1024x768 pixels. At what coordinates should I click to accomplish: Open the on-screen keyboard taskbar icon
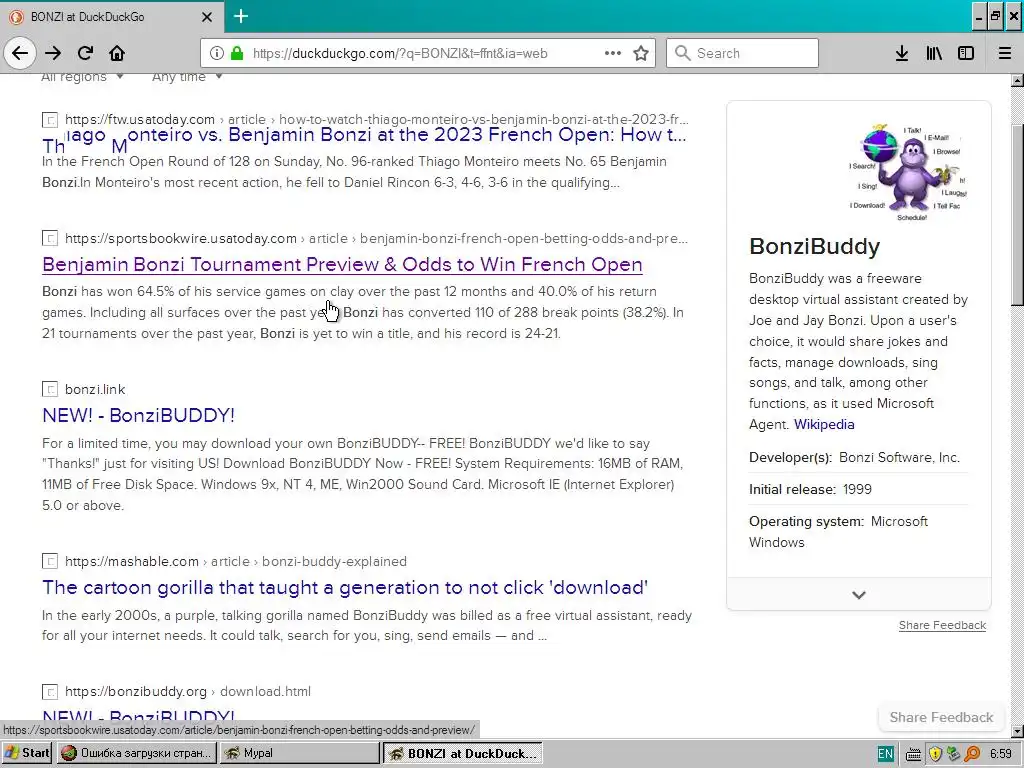tap(914, 754)
